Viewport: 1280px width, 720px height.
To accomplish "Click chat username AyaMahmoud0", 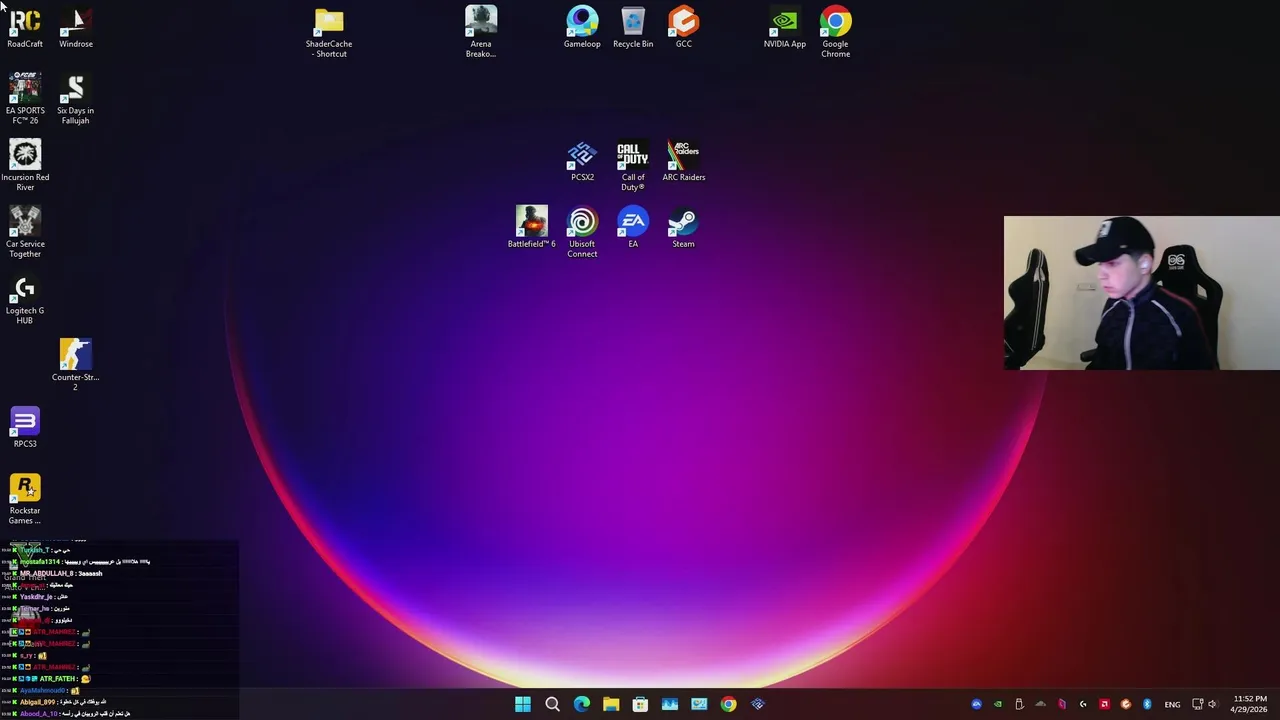I will [x=43, y=691].
